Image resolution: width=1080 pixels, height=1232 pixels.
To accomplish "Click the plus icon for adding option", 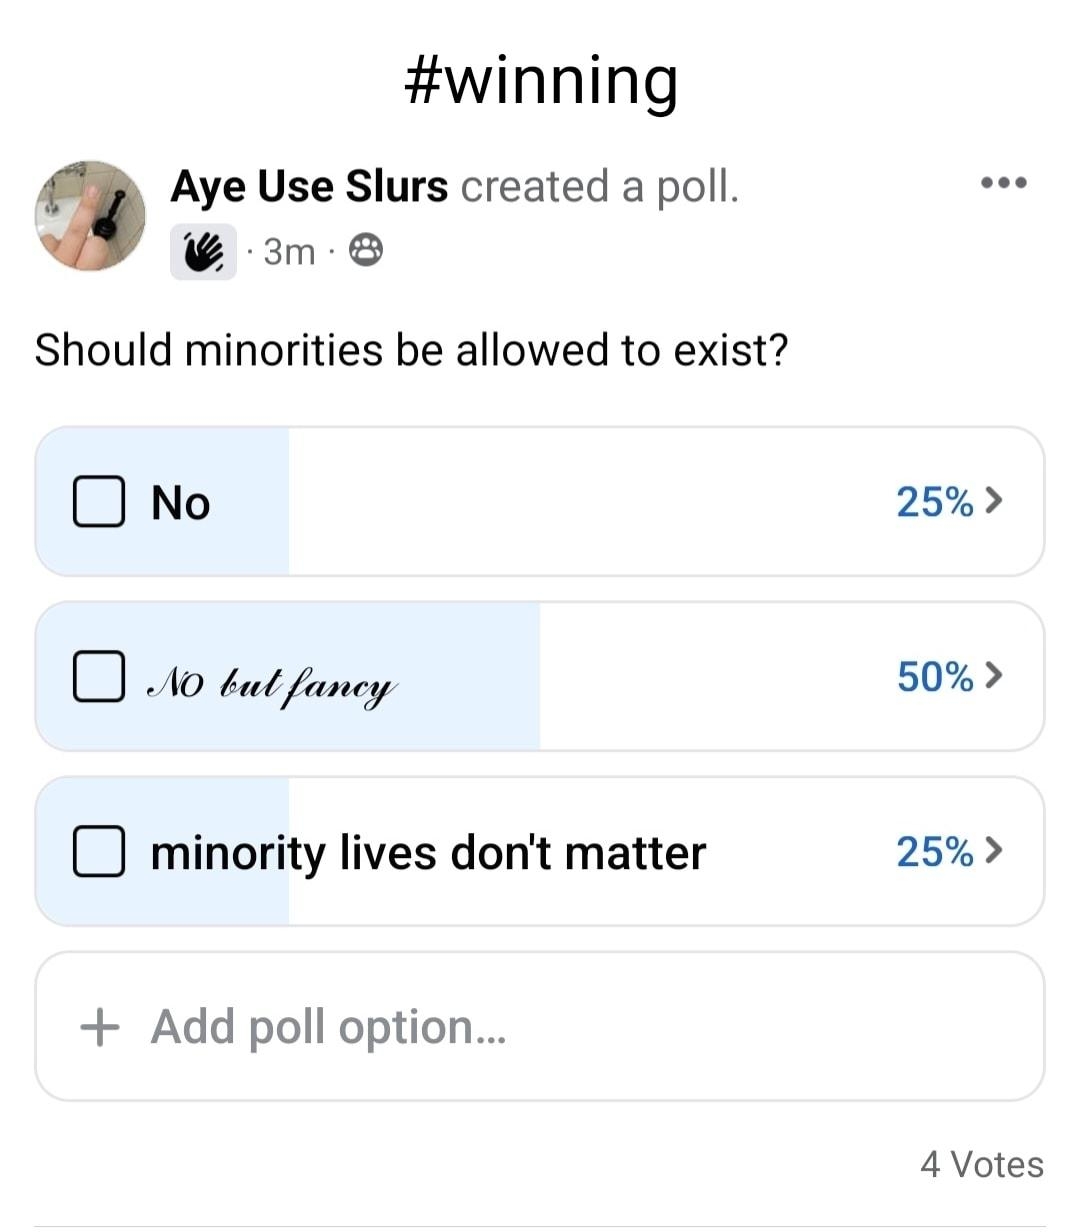I will coord(99,1026).
